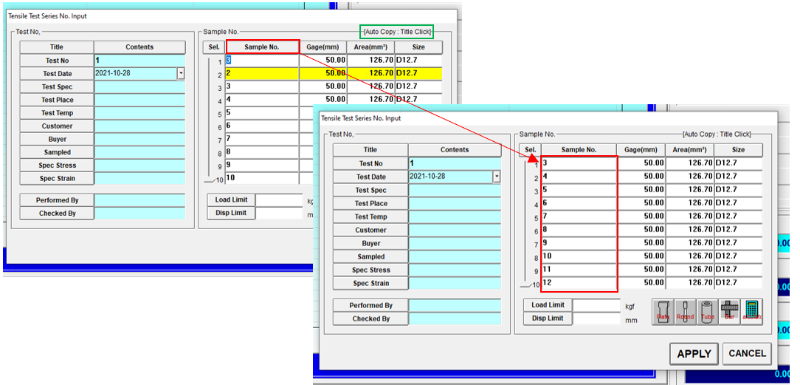Click Gage(mm) column header in rear dialog
The image size is (800, 385).
323,47
